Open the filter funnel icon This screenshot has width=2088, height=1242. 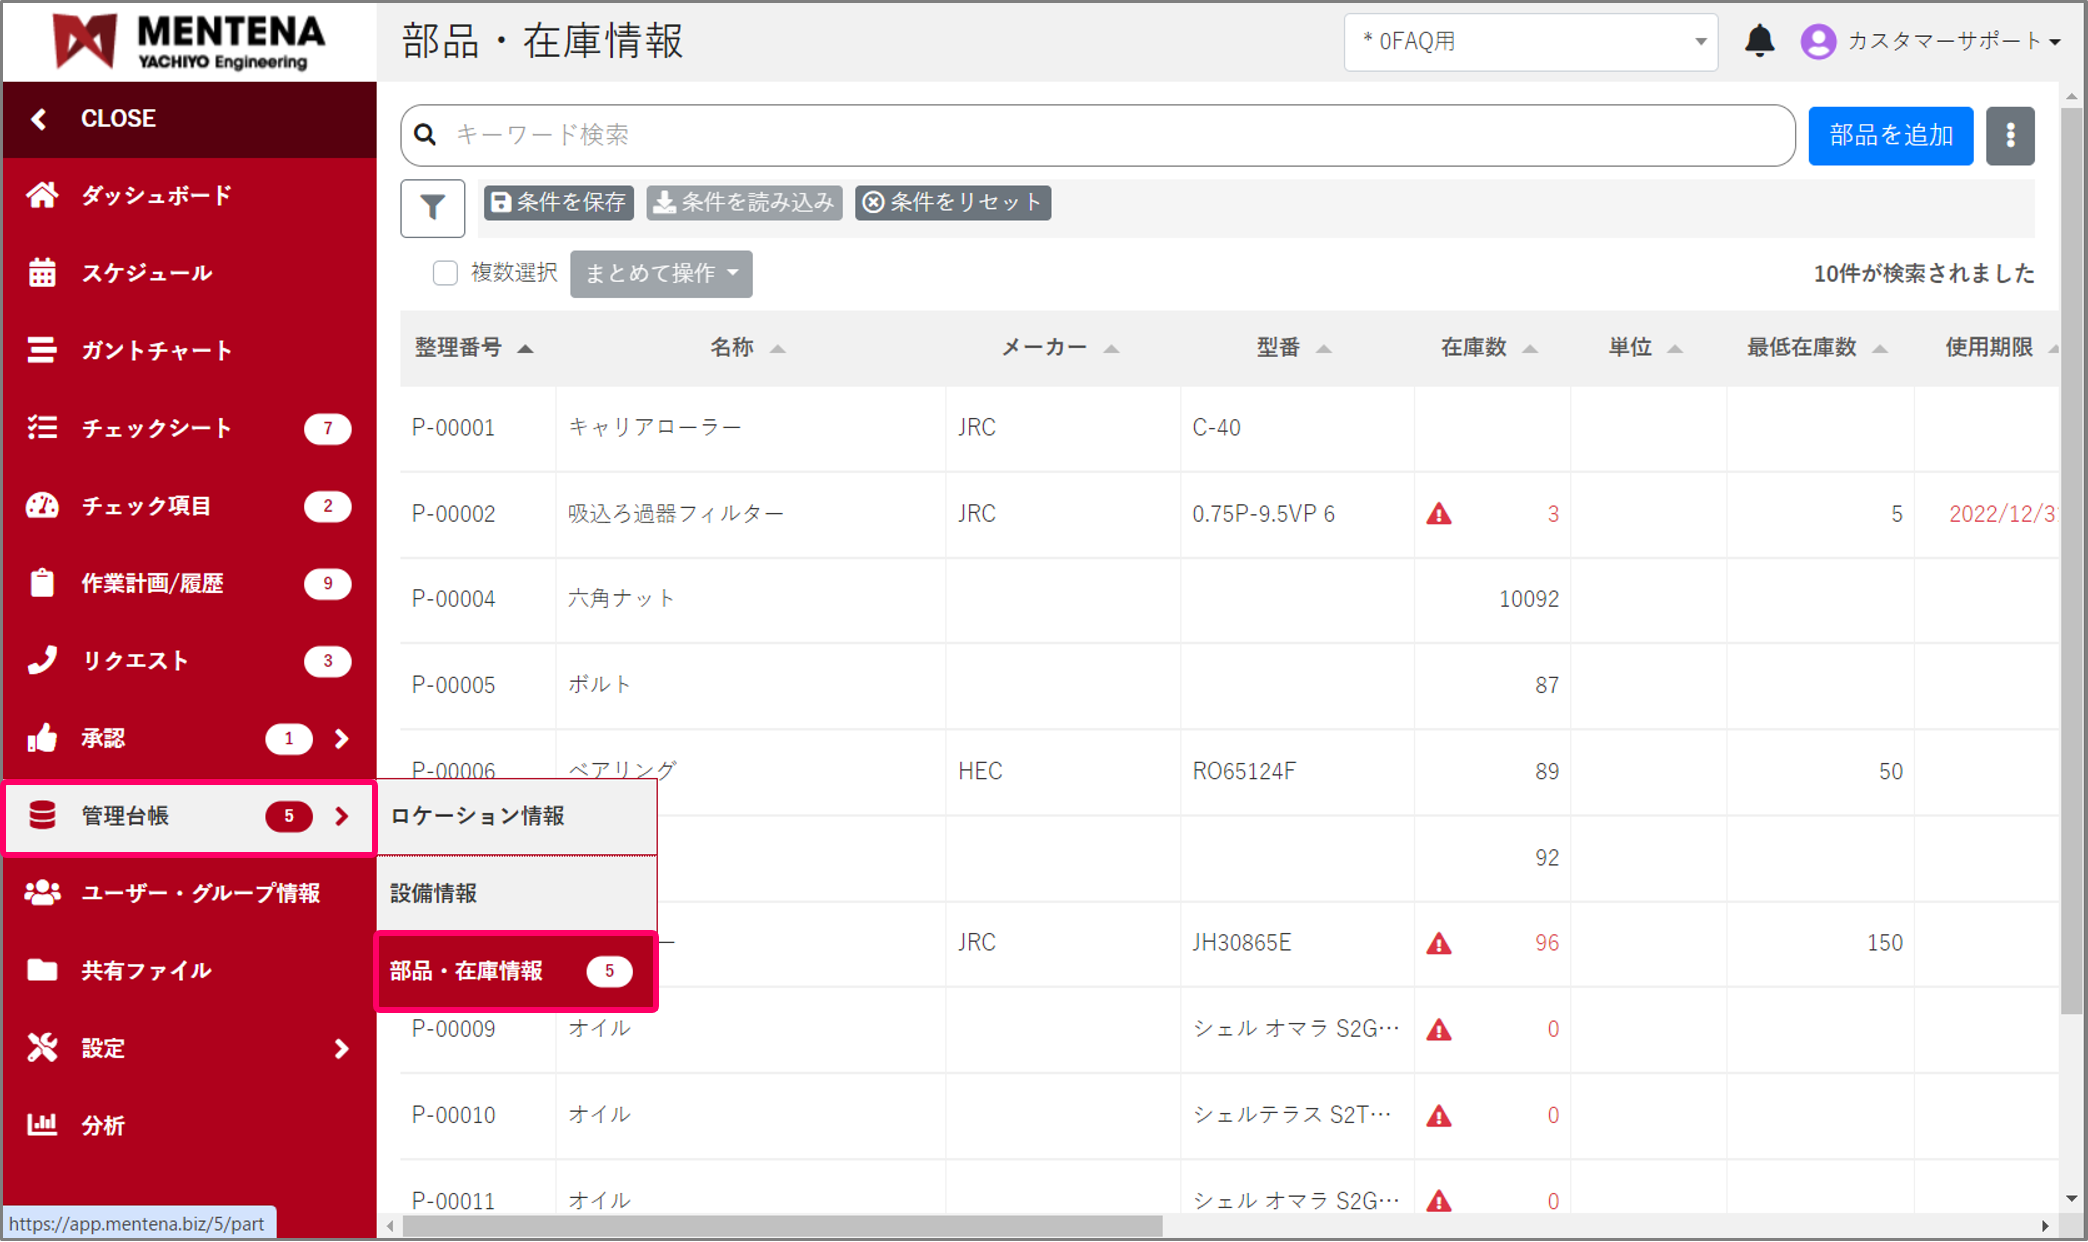pos(432,208)
